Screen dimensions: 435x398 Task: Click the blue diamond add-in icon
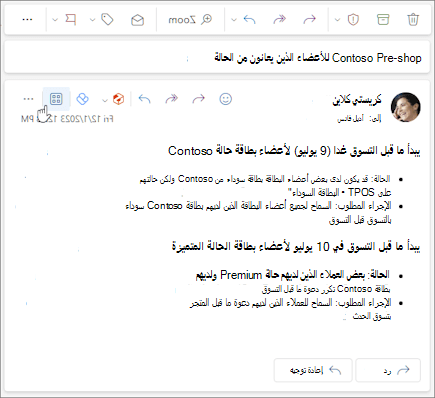(x=82, y=99)
